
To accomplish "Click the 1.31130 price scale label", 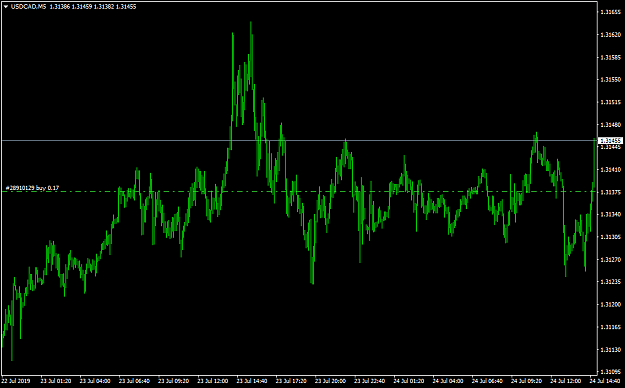I will 610,350.
